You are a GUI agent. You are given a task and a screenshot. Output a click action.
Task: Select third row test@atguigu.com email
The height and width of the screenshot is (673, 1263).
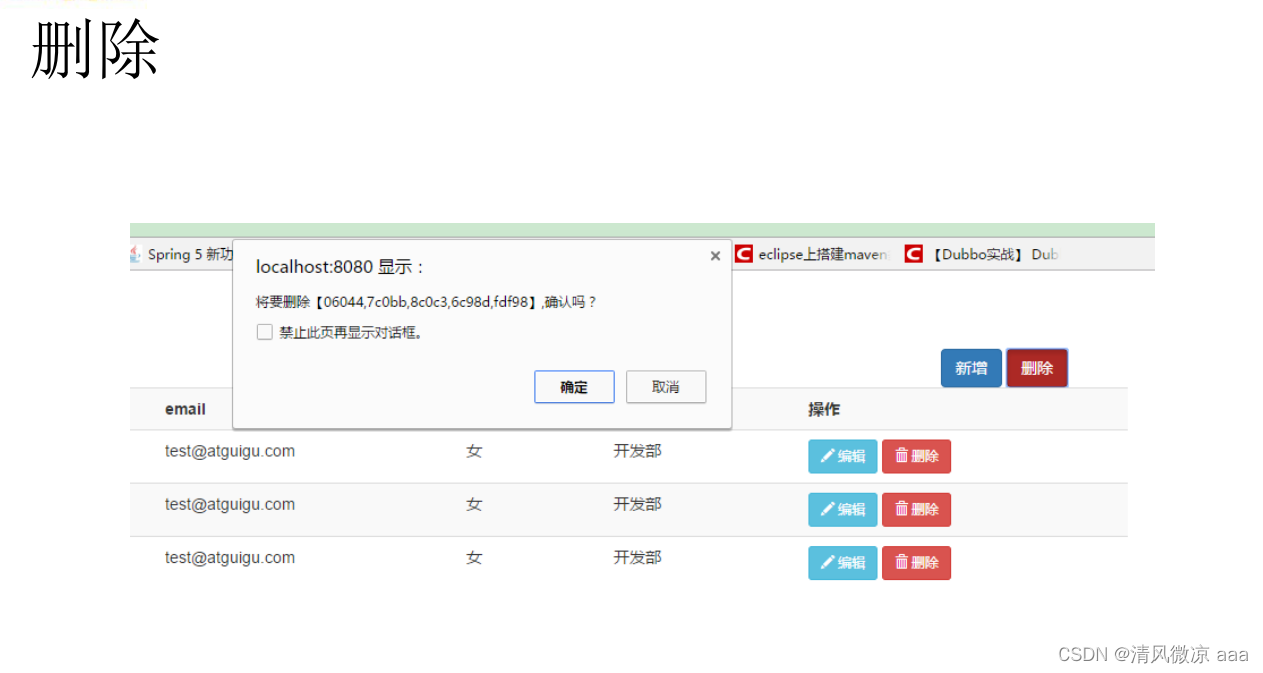coord(230,557)
